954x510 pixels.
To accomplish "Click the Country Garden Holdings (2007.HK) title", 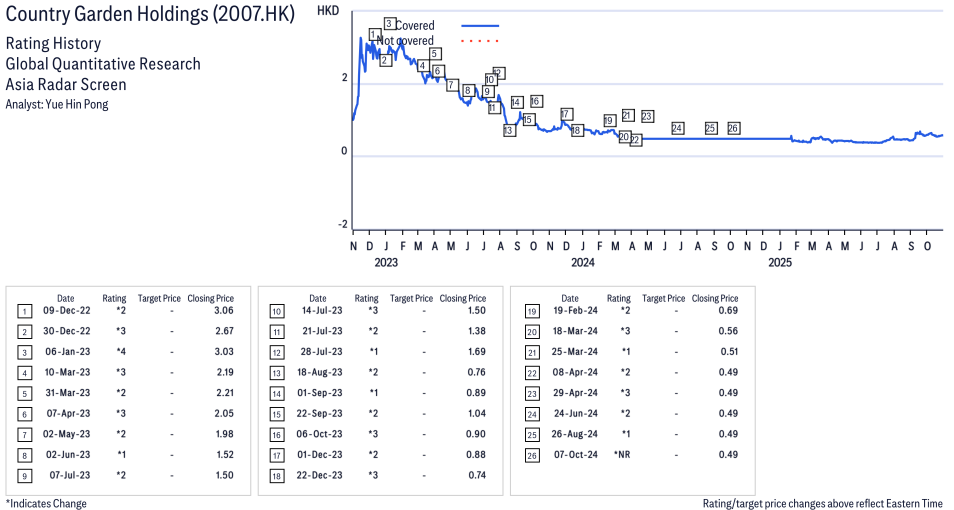I will [150, 15].
